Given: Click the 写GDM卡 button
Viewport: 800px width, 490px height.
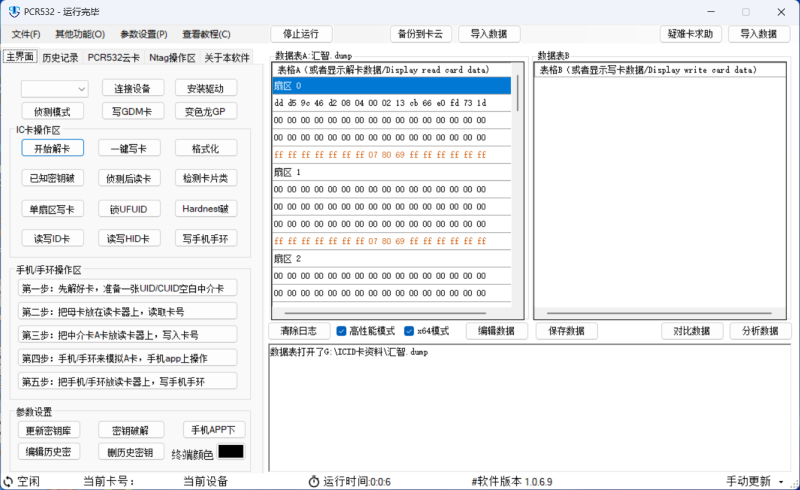Looking at the screenshot, I should coord(133,112).
